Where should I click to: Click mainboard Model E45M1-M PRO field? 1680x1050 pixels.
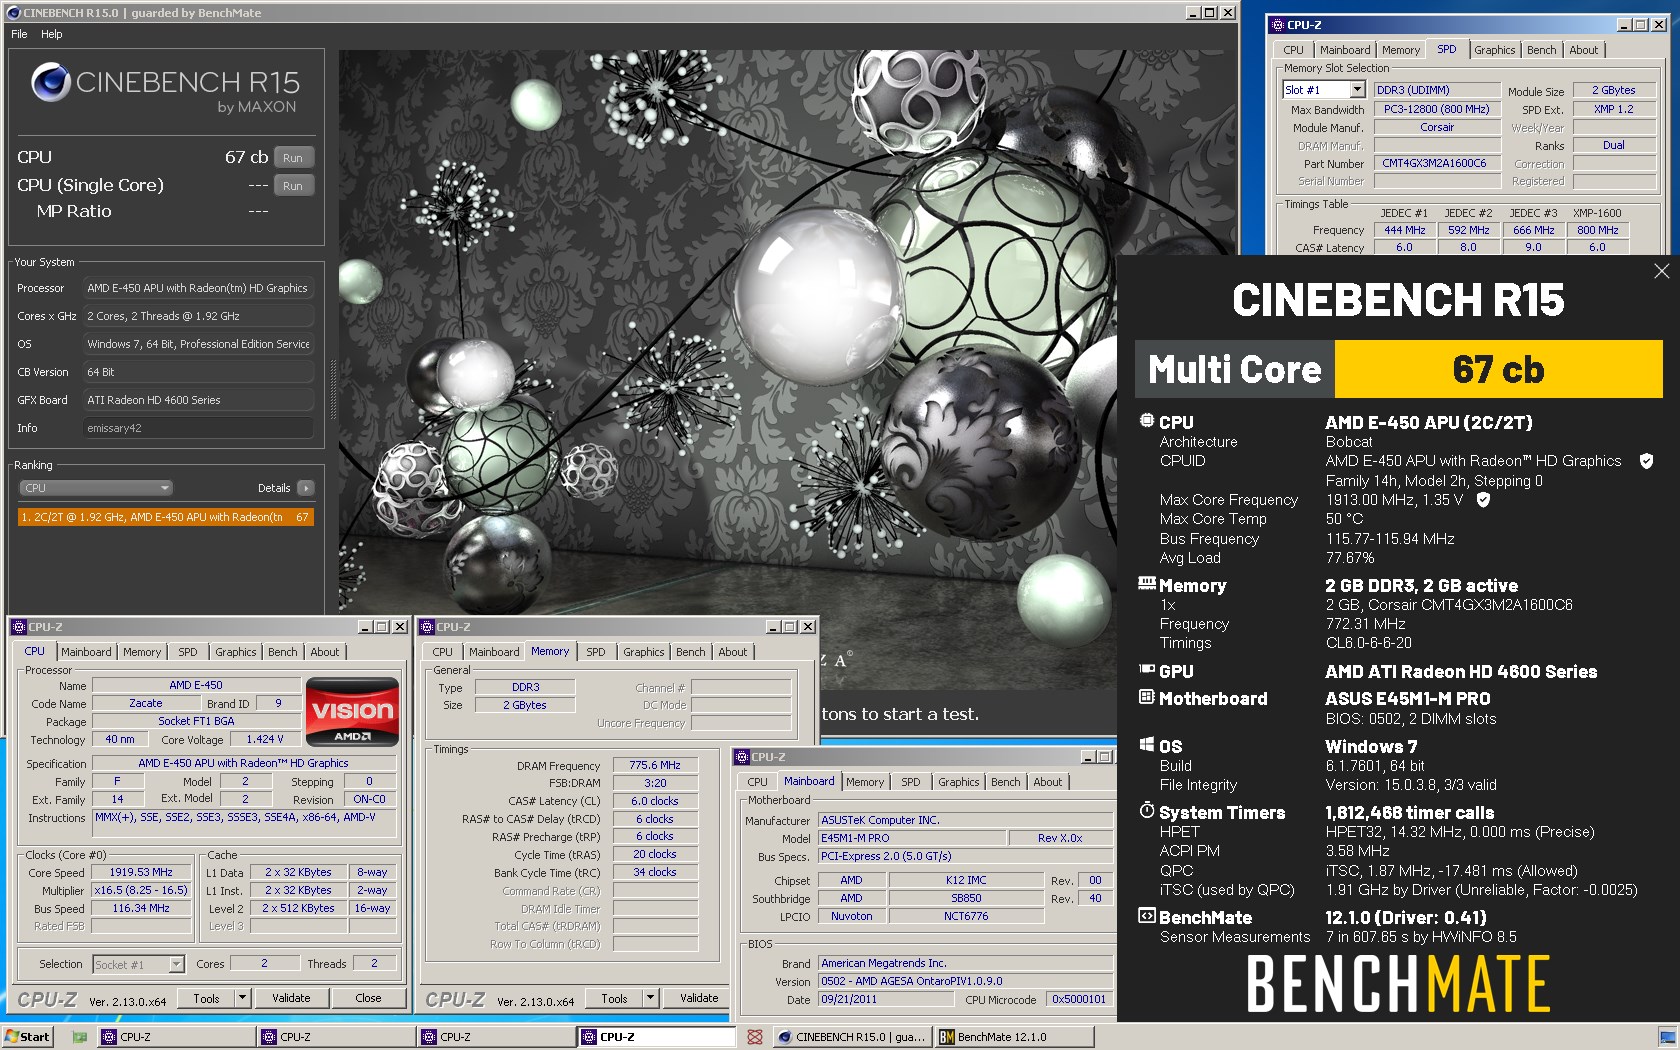pos(912,838)
